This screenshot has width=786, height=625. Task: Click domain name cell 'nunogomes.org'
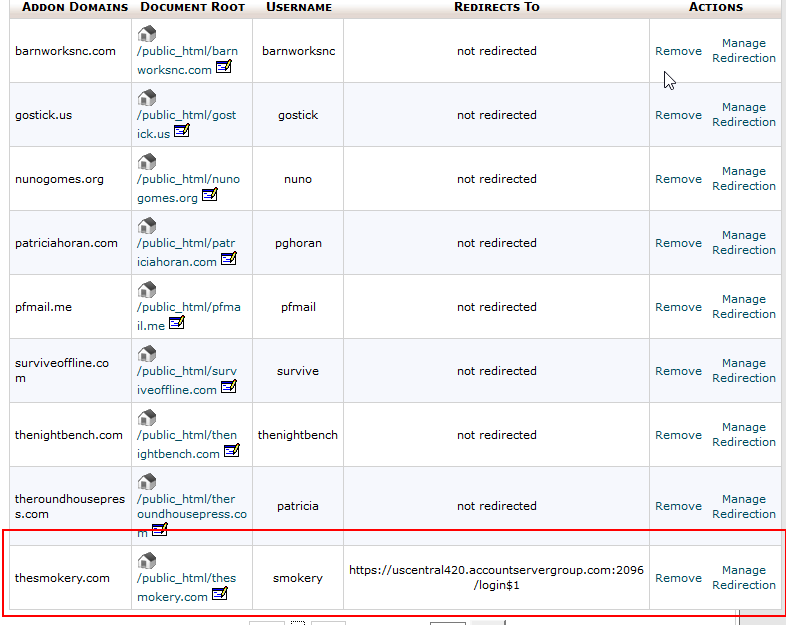coord(59,179)
